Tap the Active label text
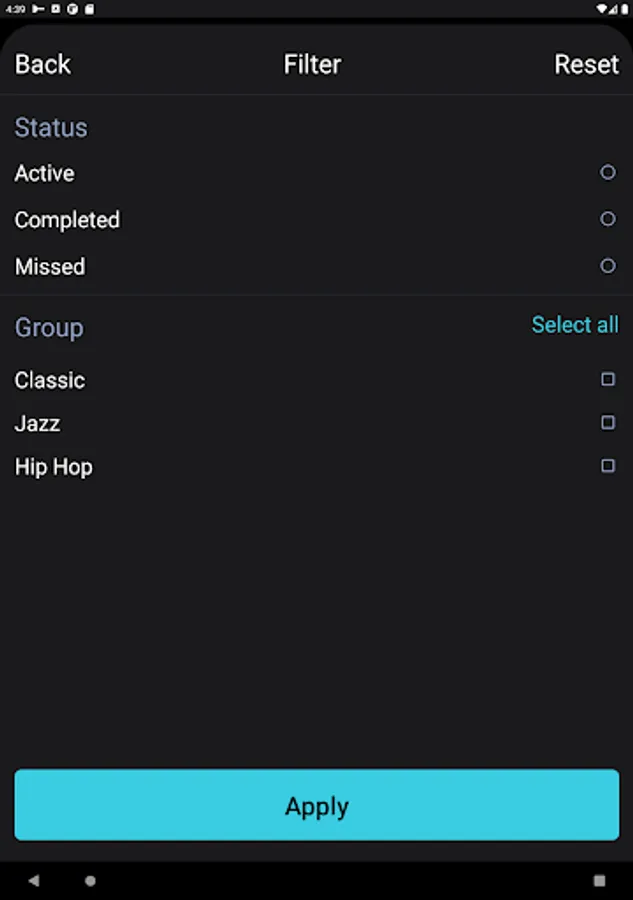The width and height of the screenshot is (633, 900). tap(45, 173)
